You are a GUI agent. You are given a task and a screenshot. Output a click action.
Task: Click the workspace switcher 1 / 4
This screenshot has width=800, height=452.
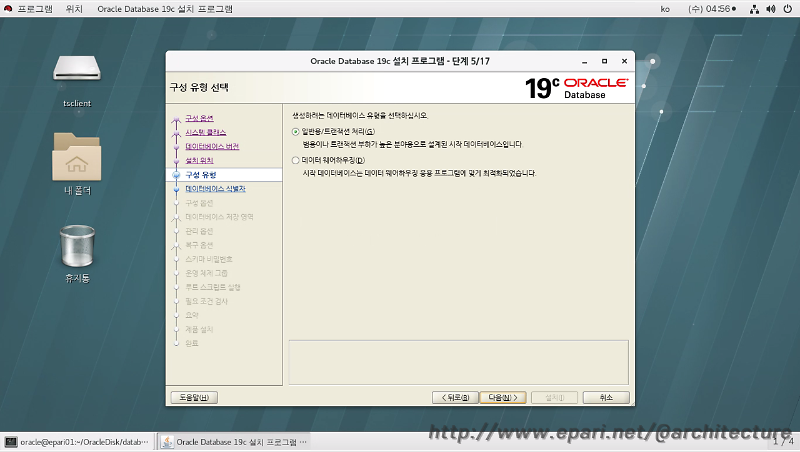point(783,441)
